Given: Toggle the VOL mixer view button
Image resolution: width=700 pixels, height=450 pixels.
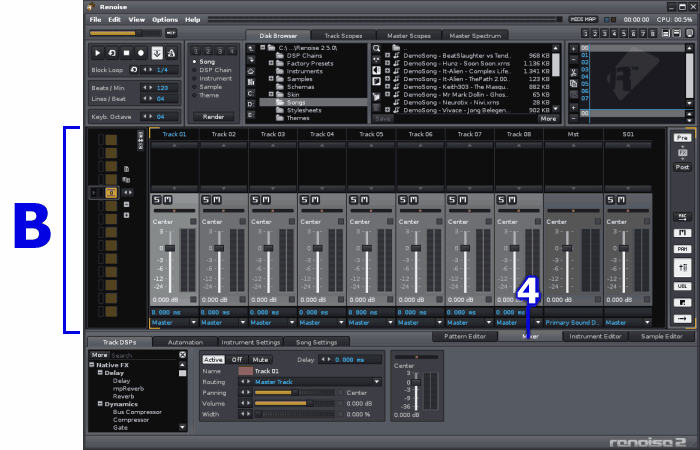Looking at the screenshot, I should (x=682, y=286).
